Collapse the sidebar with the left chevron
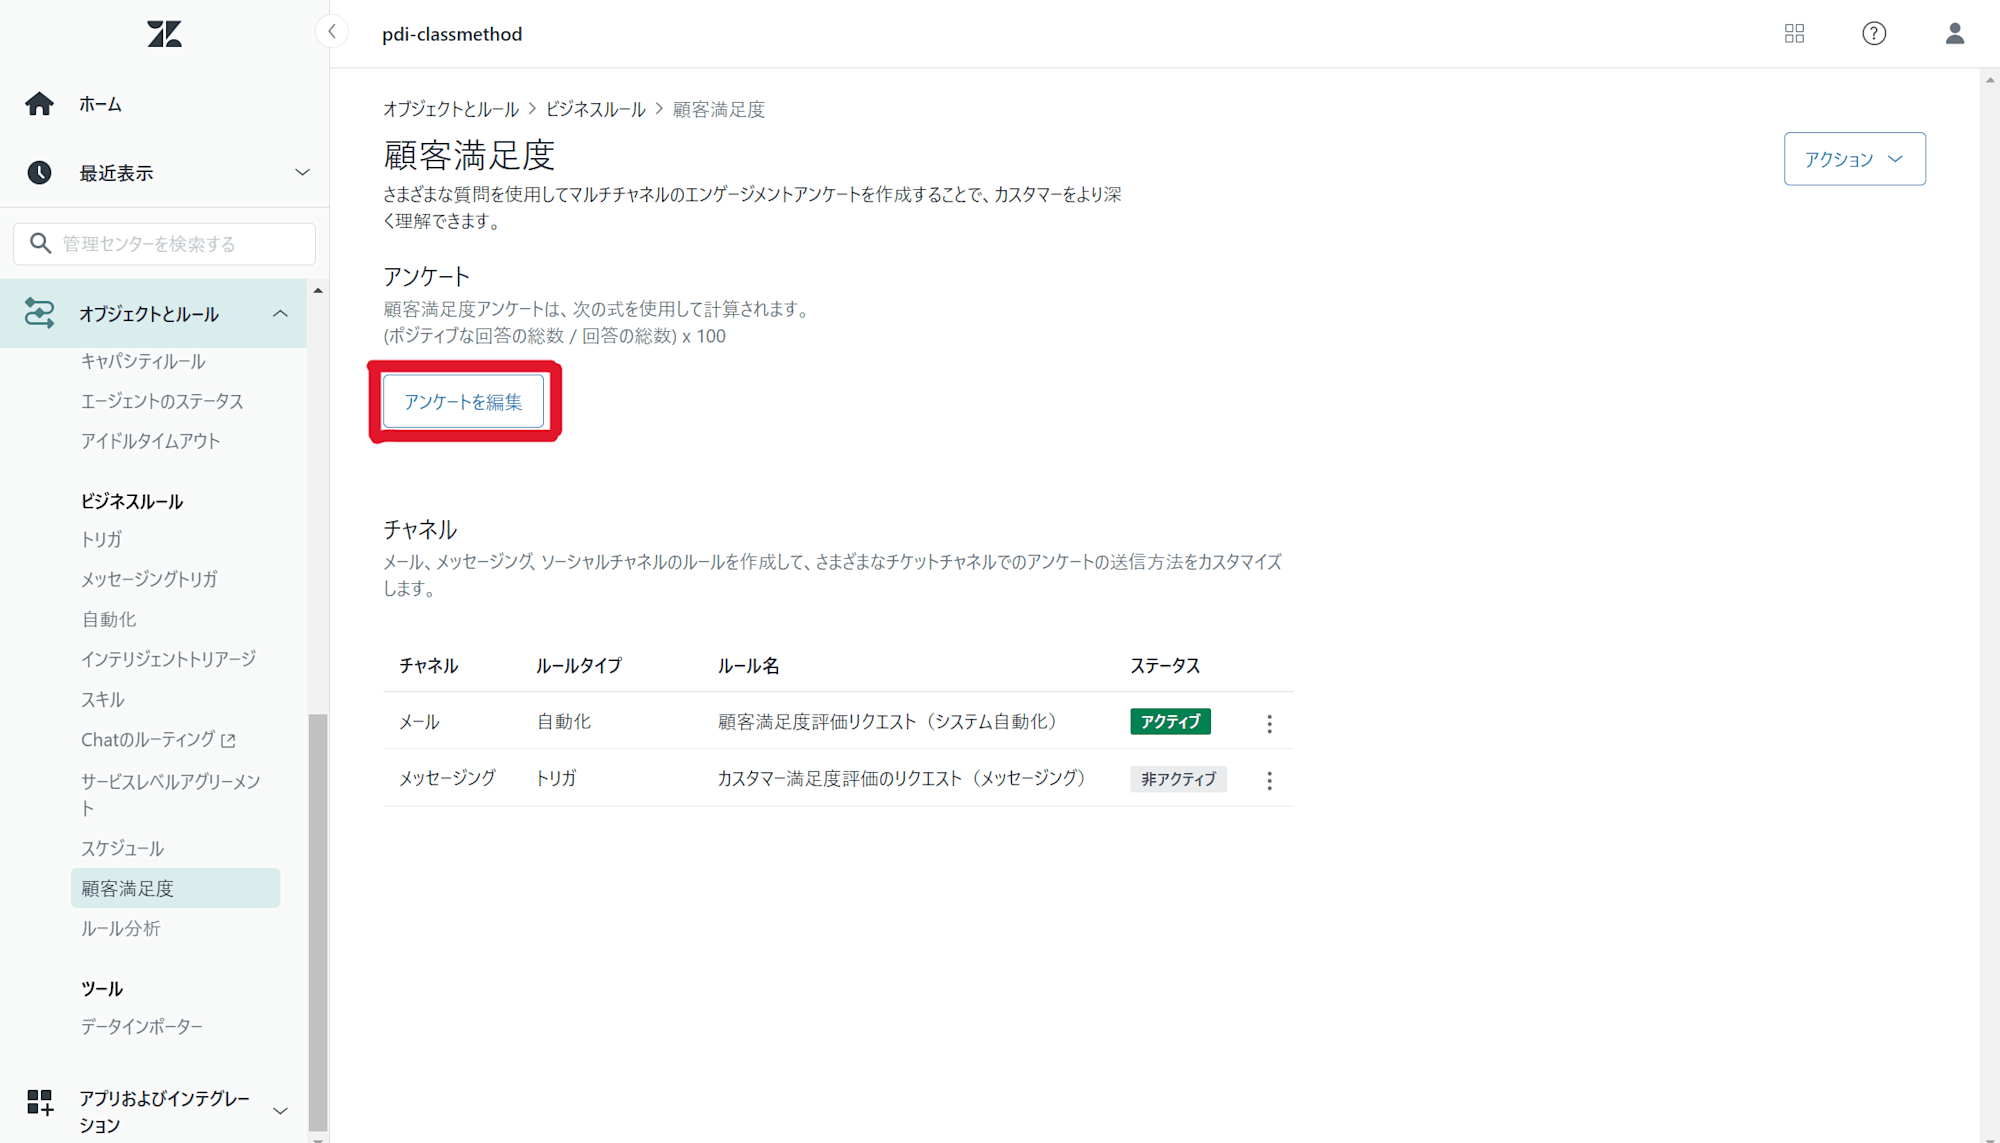This screenshot has width=2000, height=1143. coord(332,32)
